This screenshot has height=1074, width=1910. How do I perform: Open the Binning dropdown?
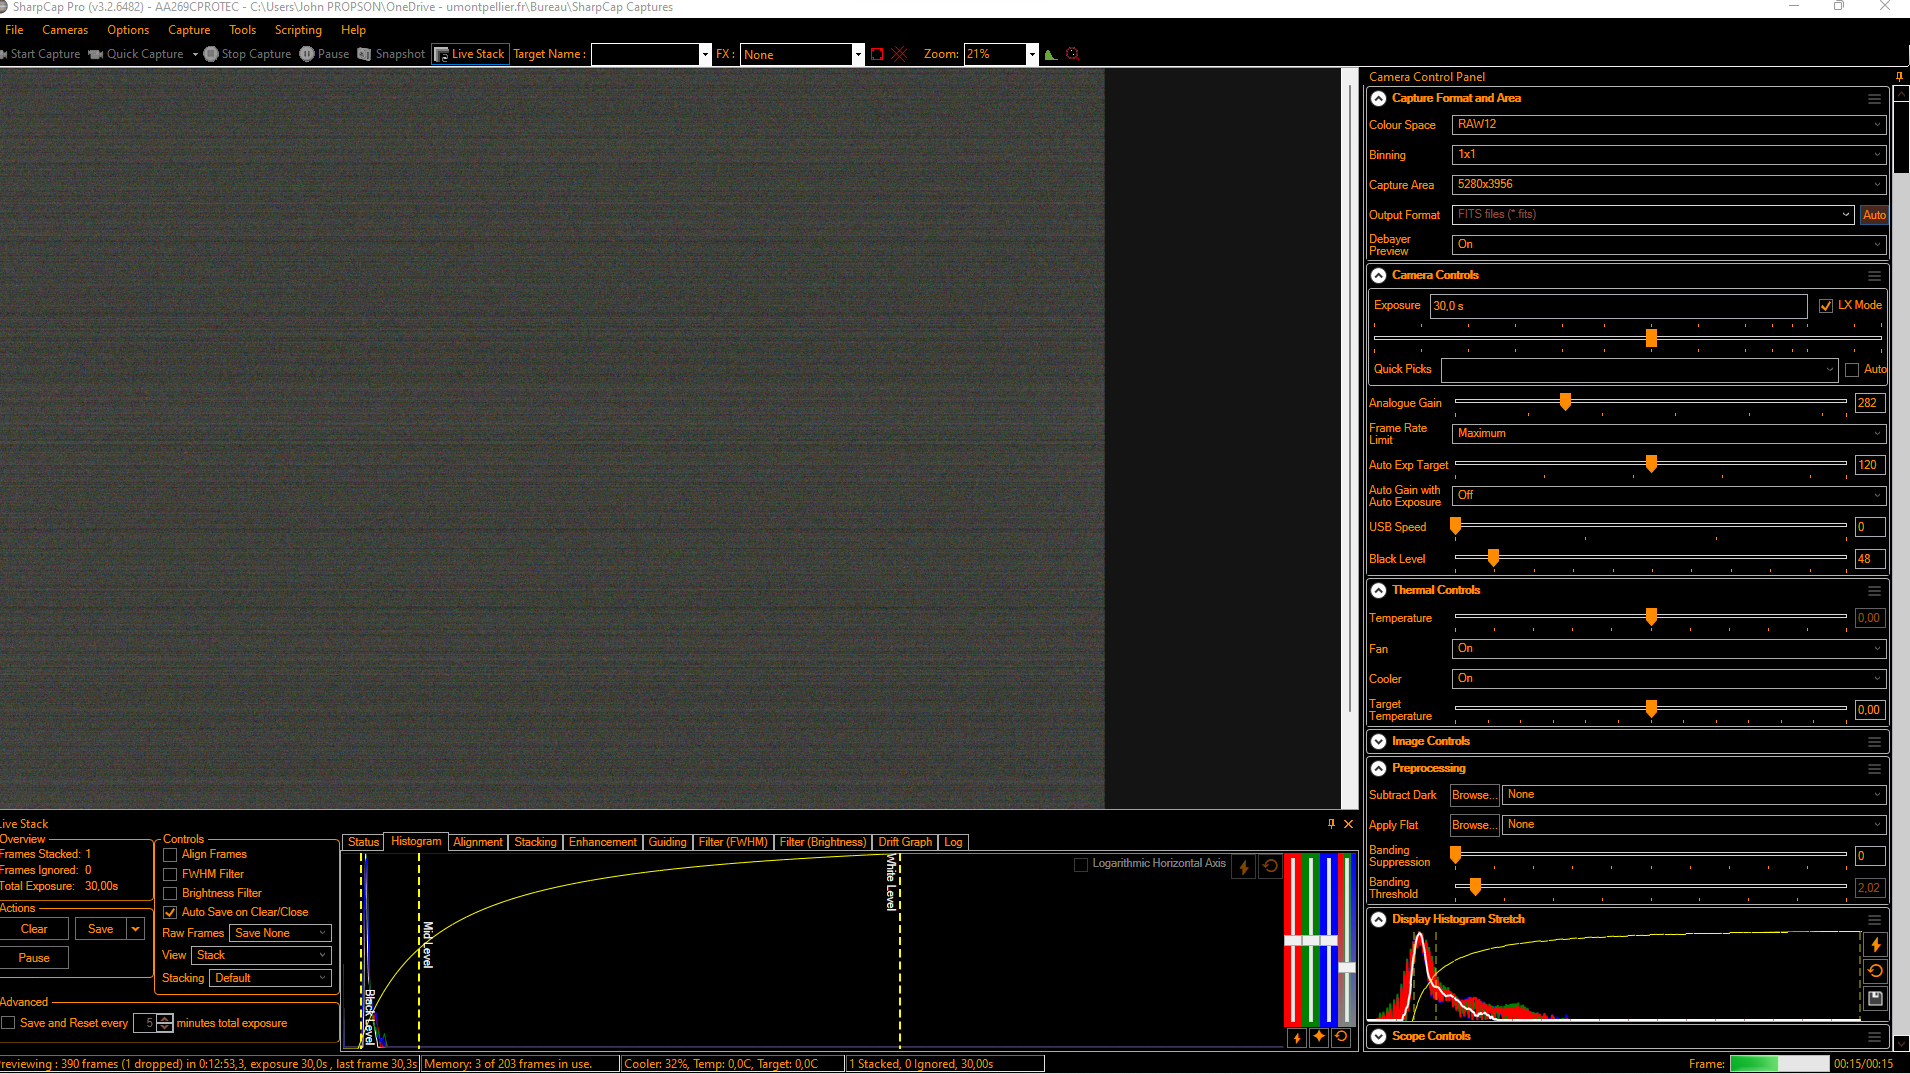coord(1669,155)
